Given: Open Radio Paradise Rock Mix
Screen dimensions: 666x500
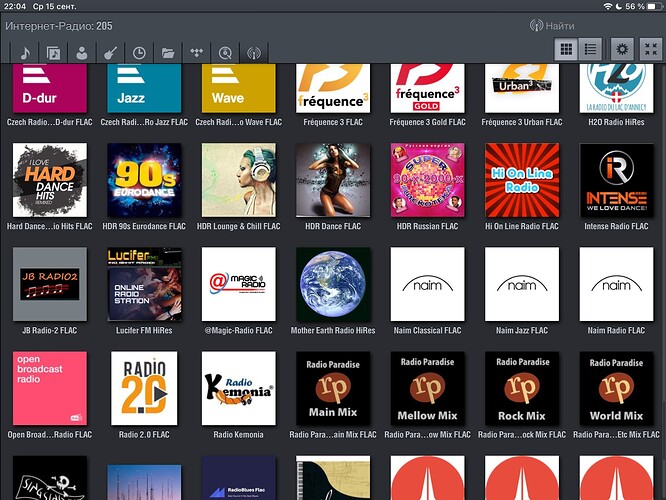Looking at the screenshot, I should (522, 388).
